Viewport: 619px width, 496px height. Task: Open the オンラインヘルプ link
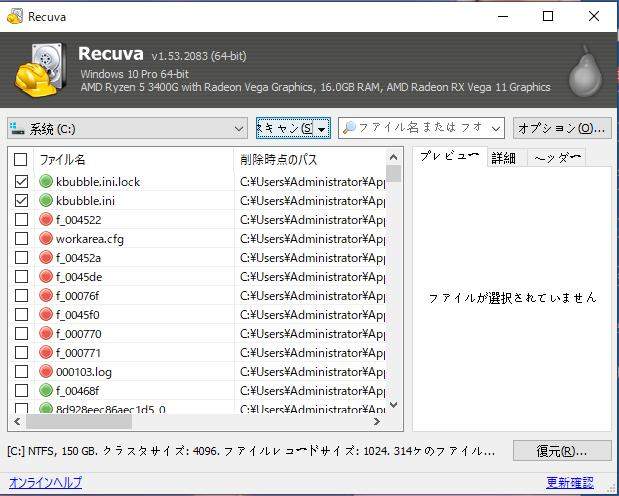45,483
